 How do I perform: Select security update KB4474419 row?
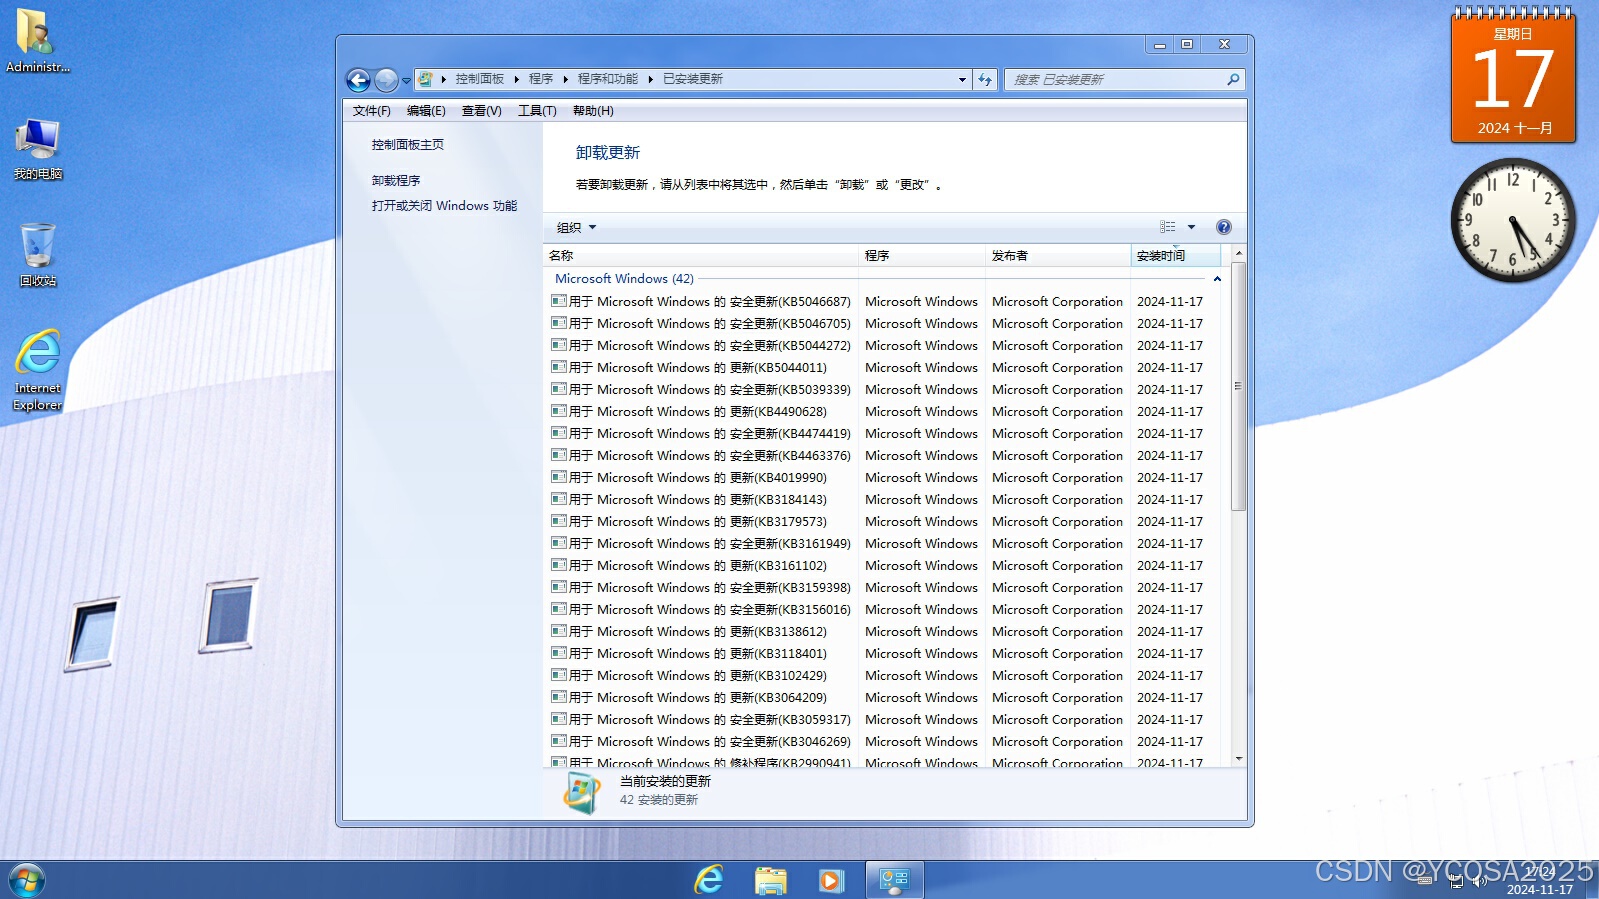pos(885,434)
